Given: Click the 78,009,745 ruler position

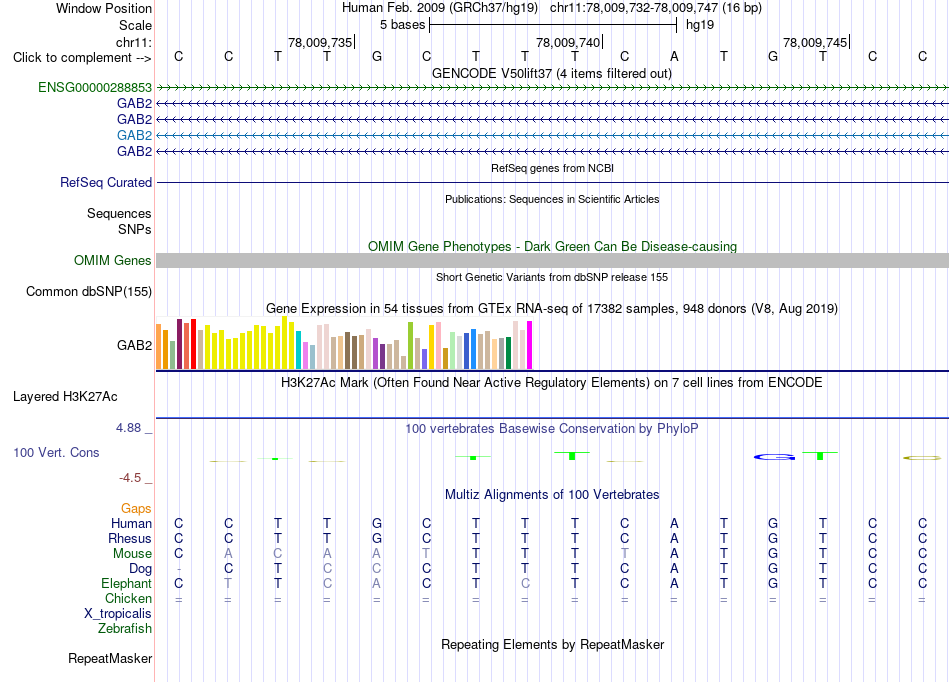Looking at the screenshot, I should coord(815,42).
